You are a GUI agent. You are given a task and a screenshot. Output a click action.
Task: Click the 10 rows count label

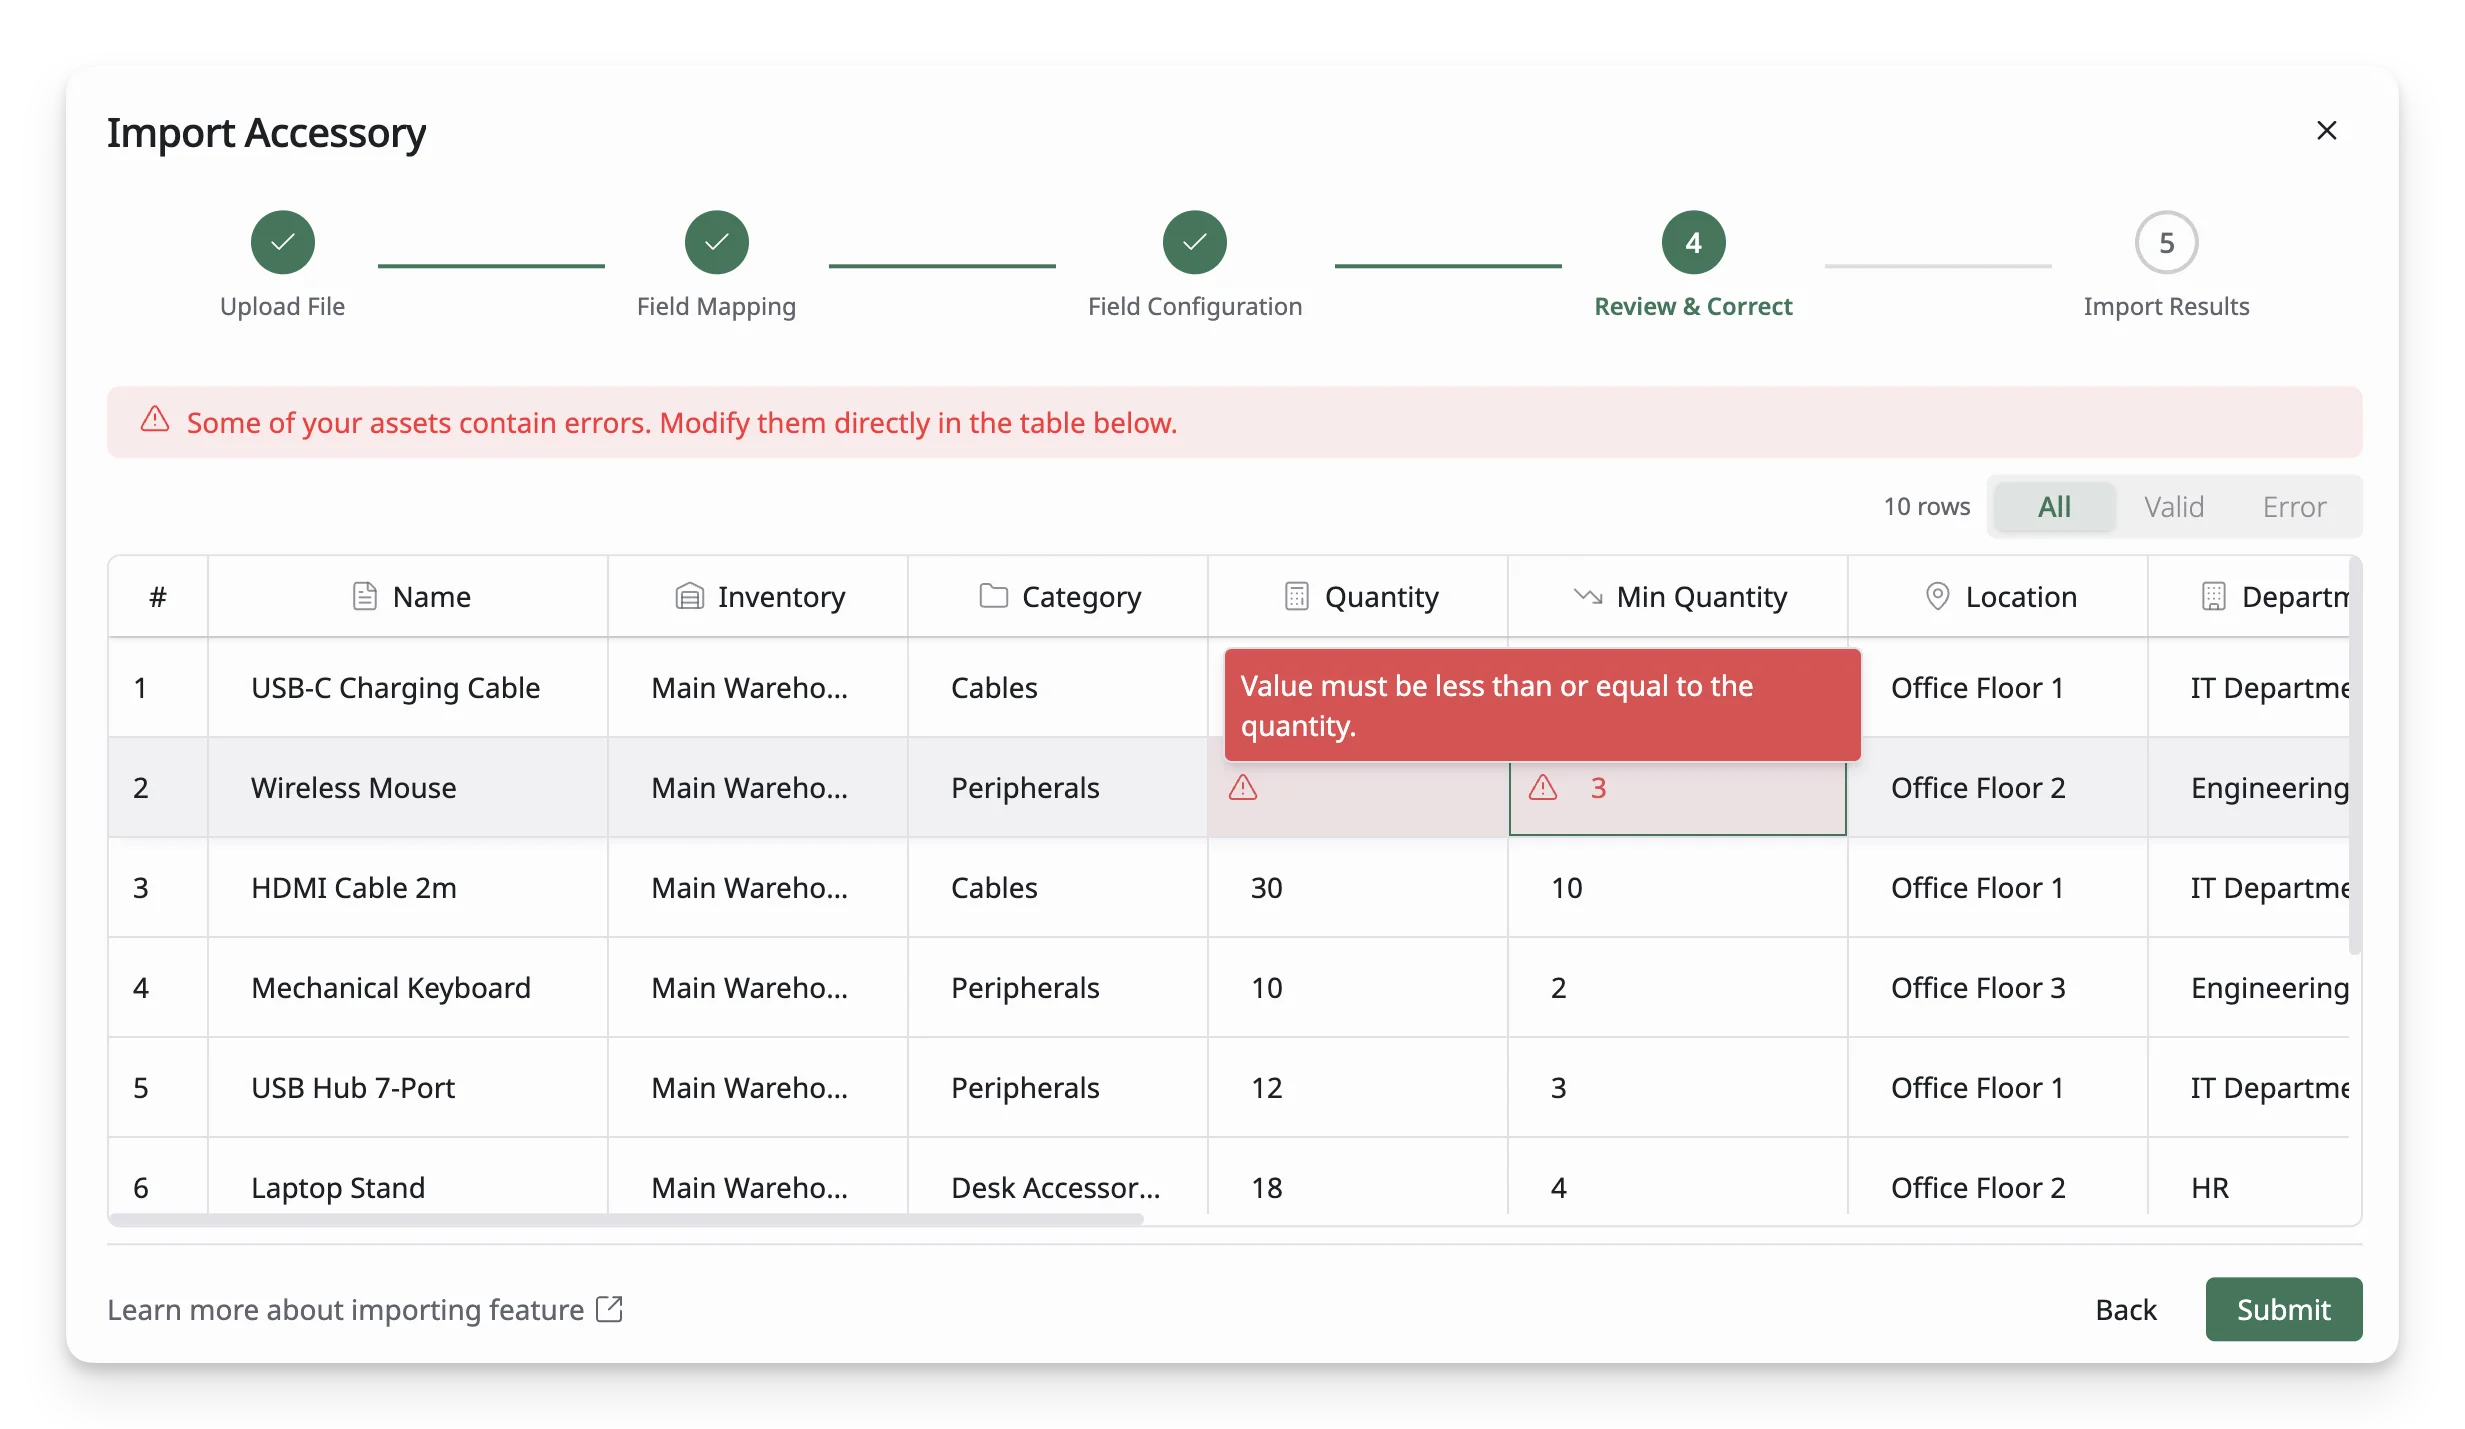point(1926,506)
